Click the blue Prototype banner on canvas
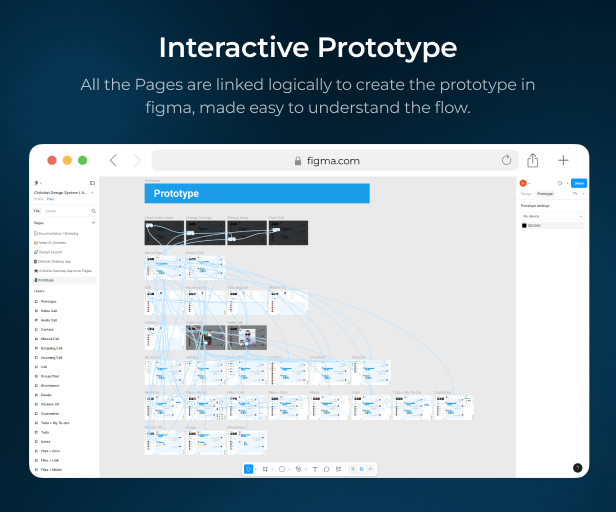Viewport: 616px width, 512px height. 257,193
